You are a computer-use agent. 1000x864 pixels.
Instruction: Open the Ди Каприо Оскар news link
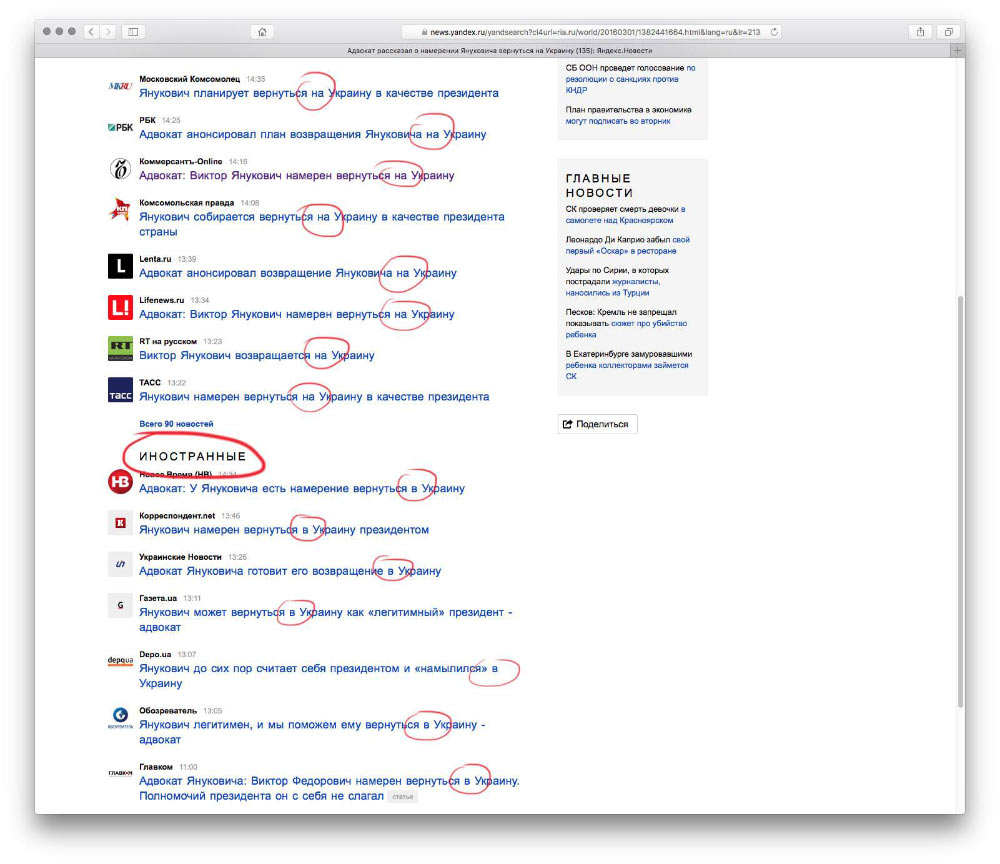pyautogui.click(x=627, y=246)
